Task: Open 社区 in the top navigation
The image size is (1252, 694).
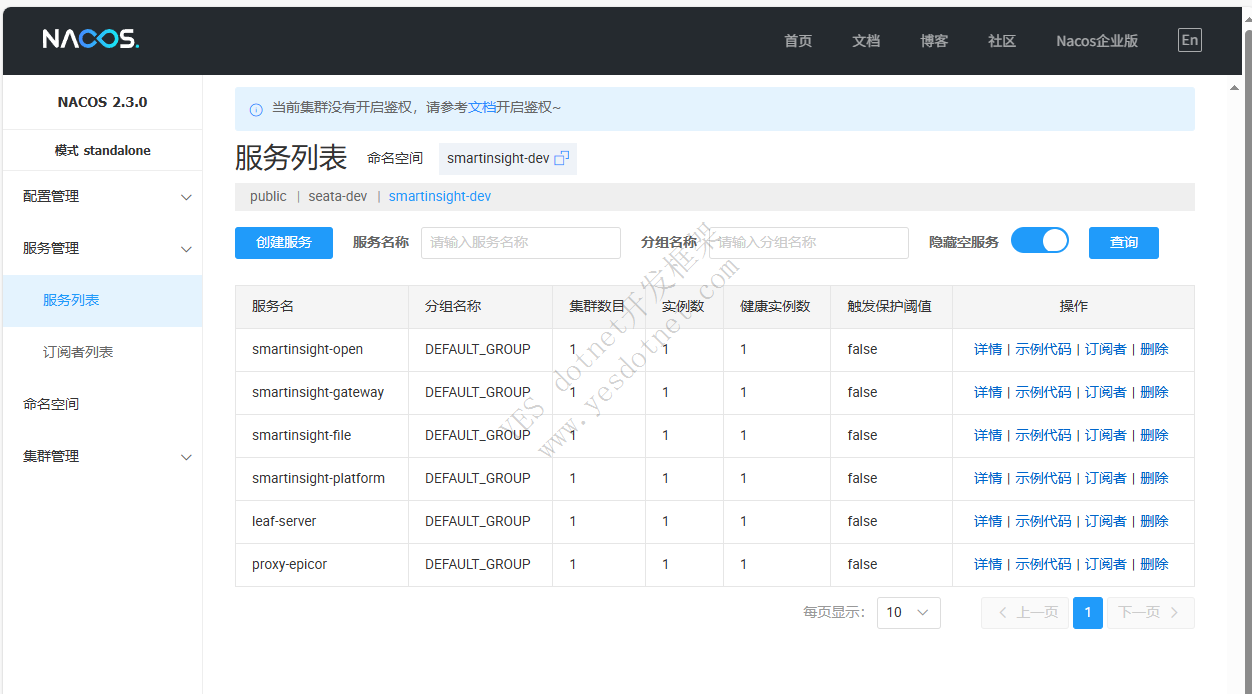Action: click(x=1002, y=41)
